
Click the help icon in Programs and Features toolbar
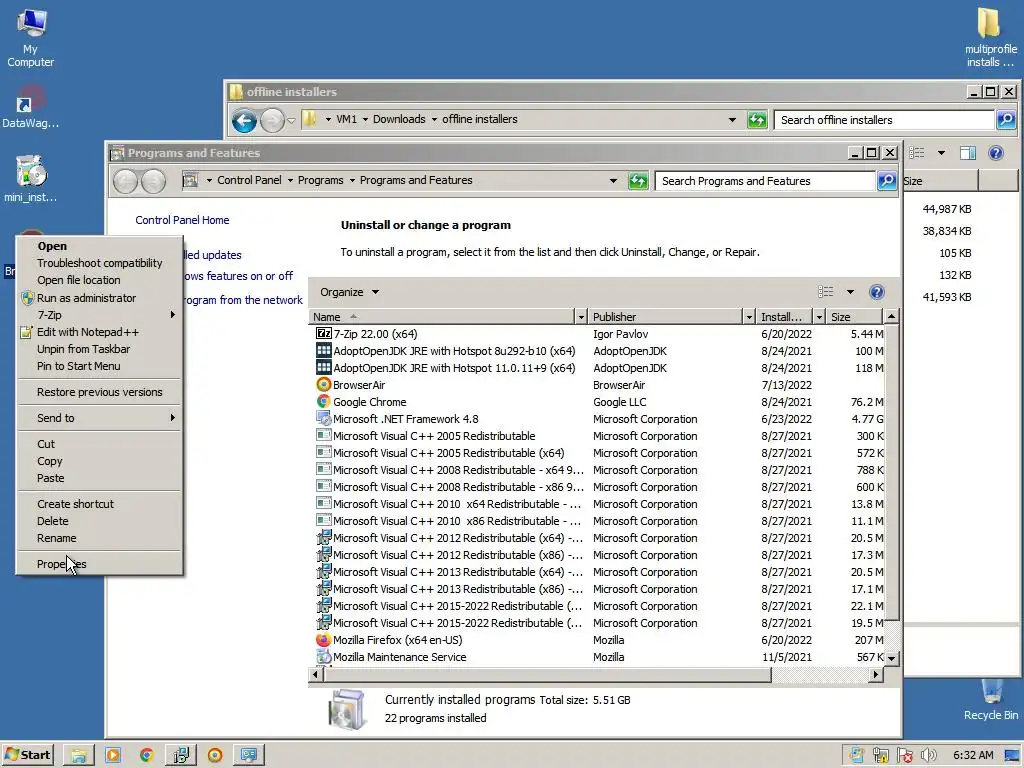(877, 292)
